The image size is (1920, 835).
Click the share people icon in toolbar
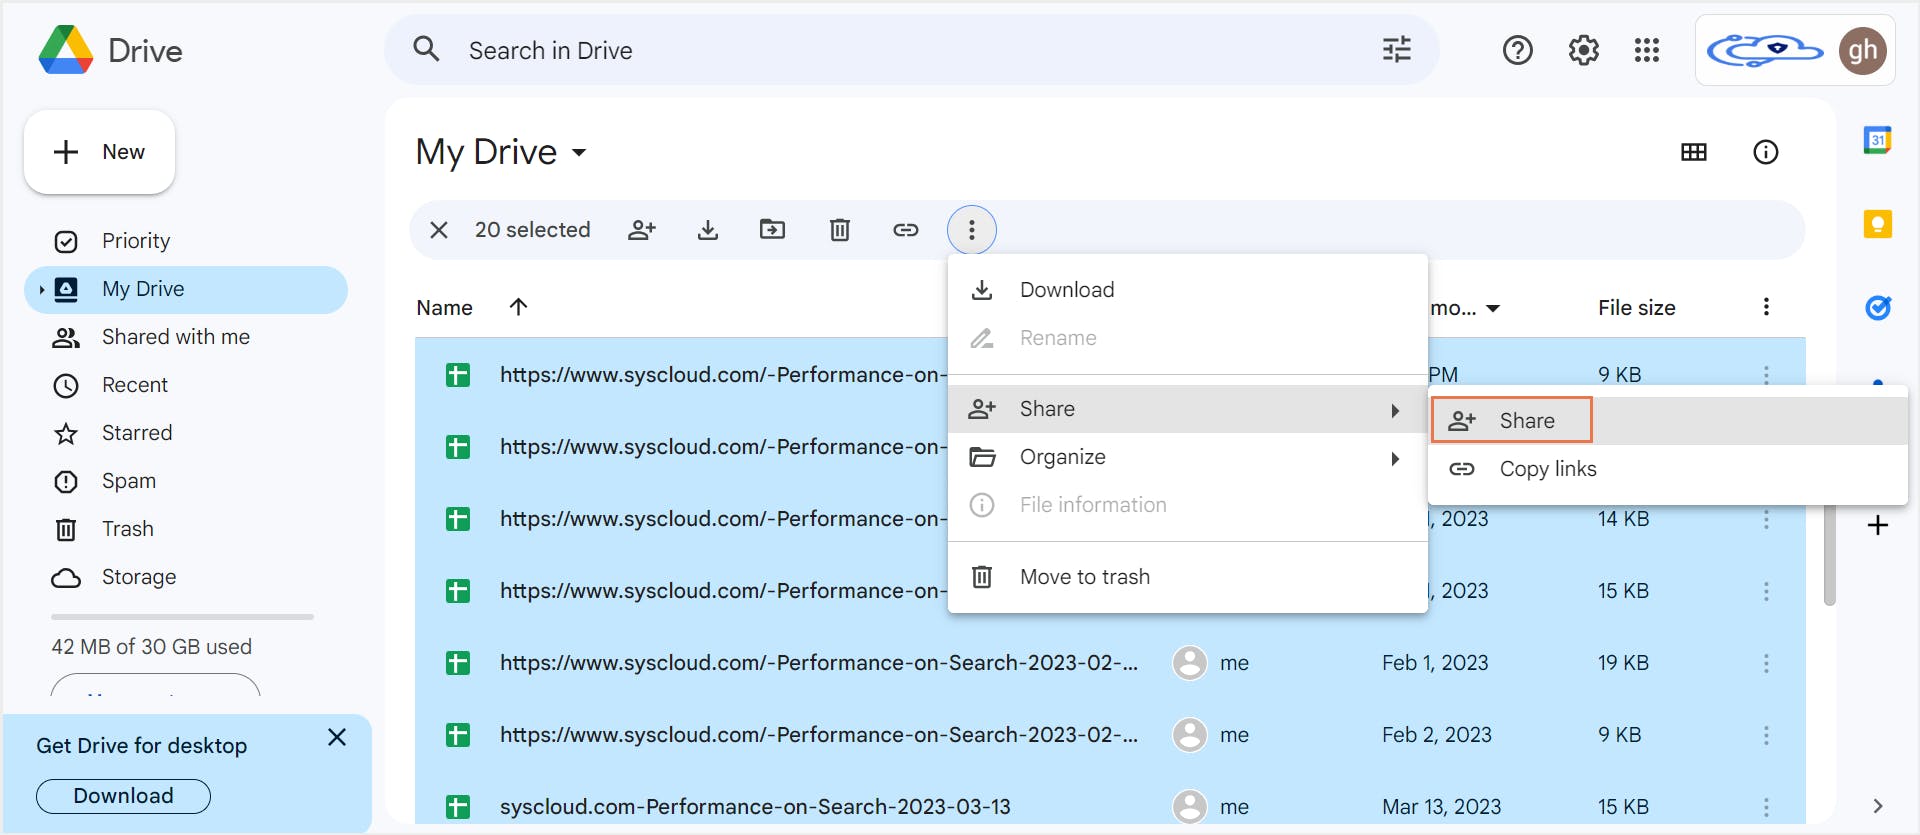pos(641,230)
